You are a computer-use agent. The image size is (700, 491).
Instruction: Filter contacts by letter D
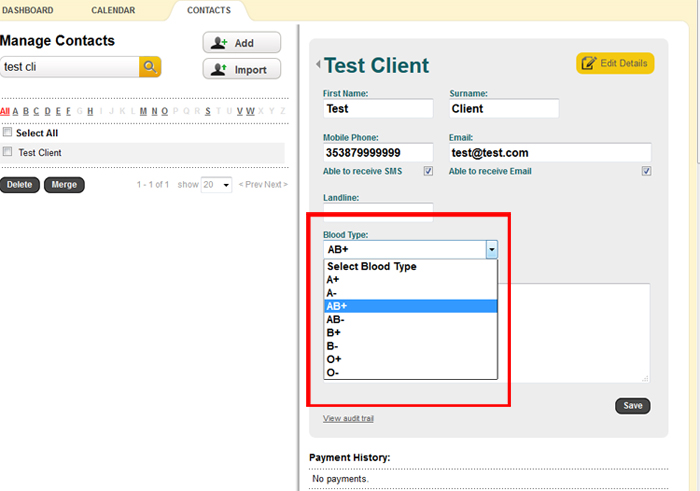[x=47, y=111]
